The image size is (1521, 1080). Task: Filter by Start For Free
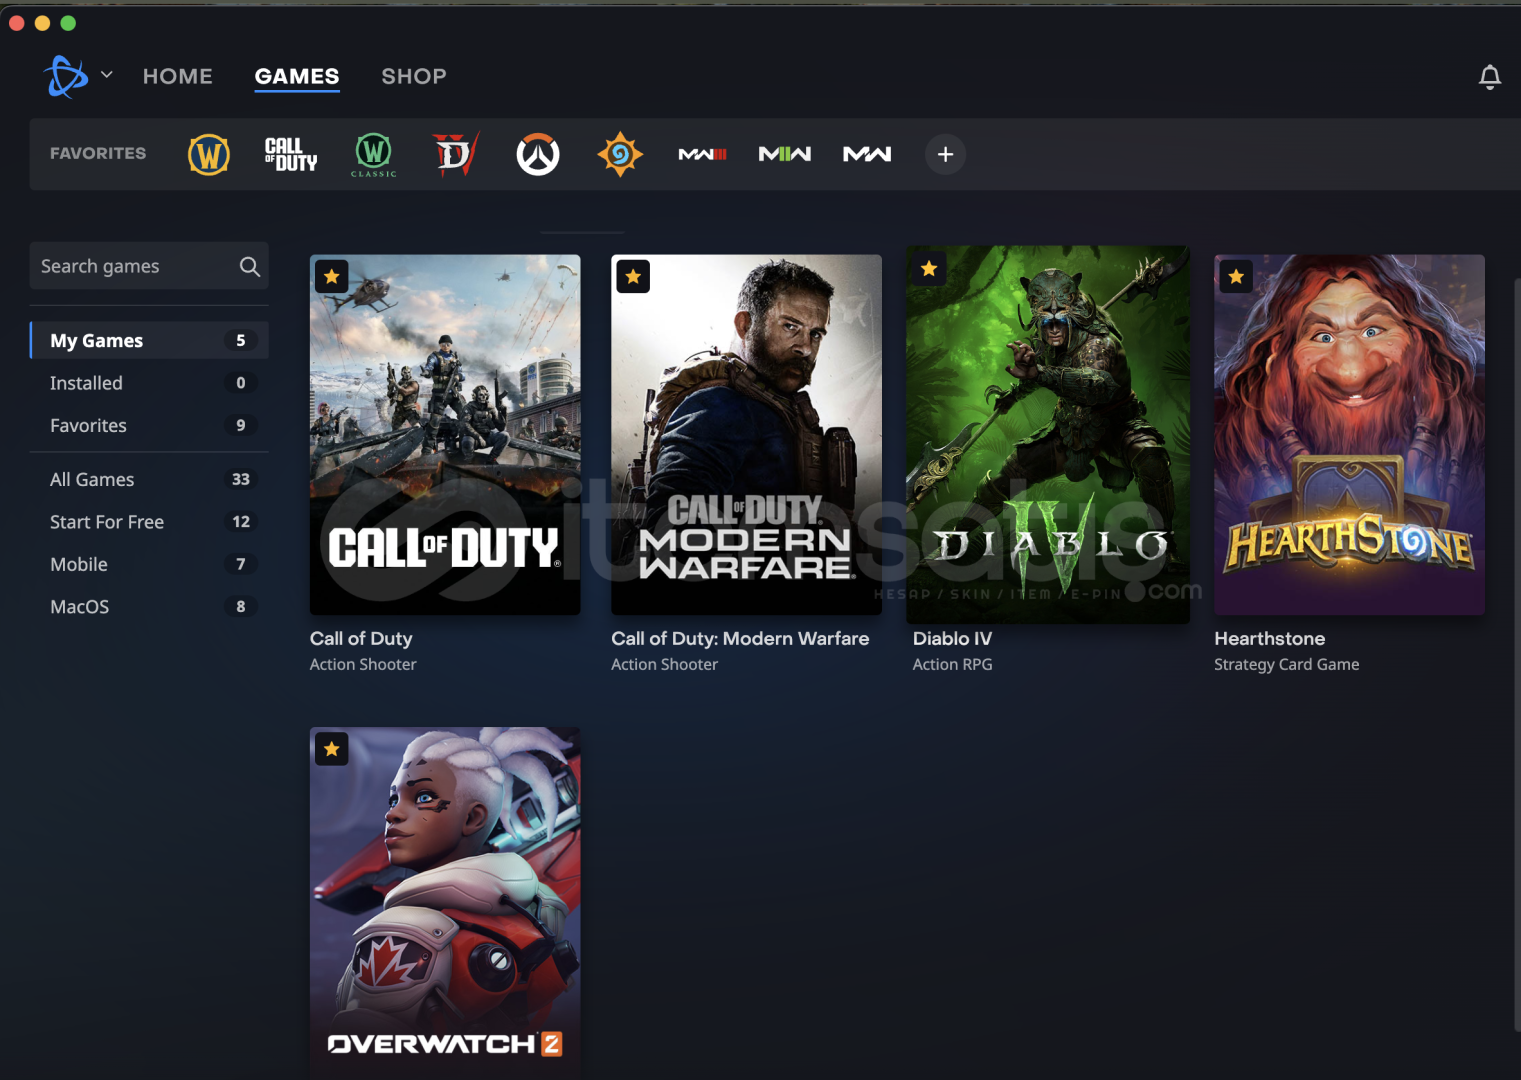click(149, 522)
